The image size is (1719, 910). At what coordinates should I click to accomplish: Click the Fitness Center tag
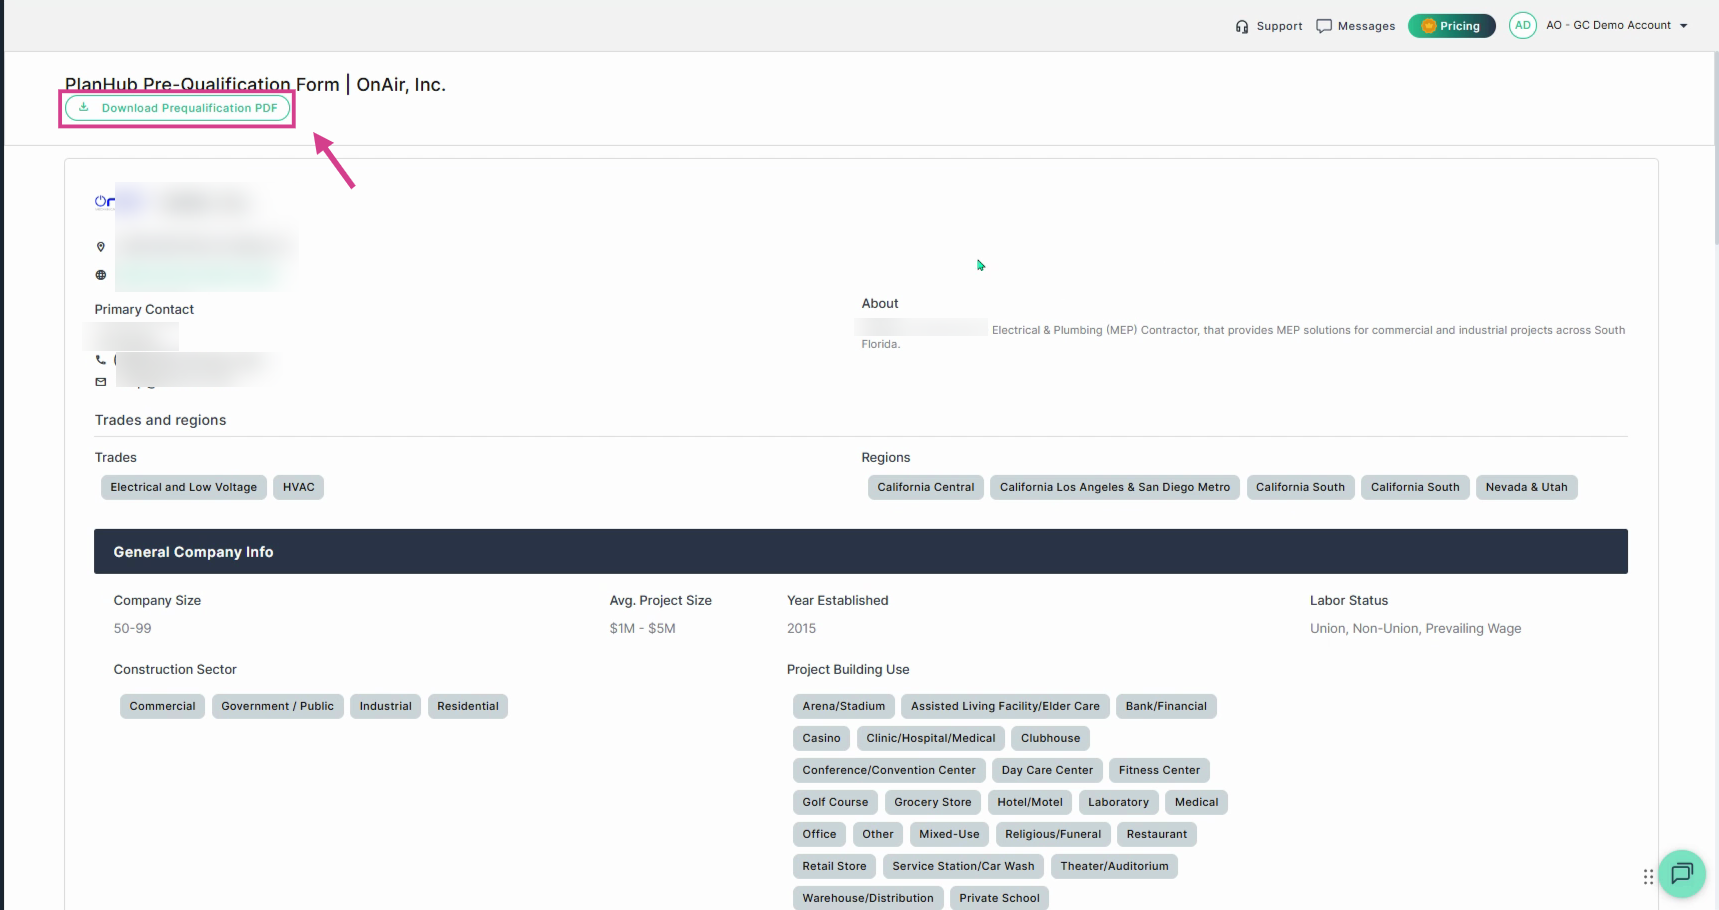pyautogui.click(x=1159, y=770)
